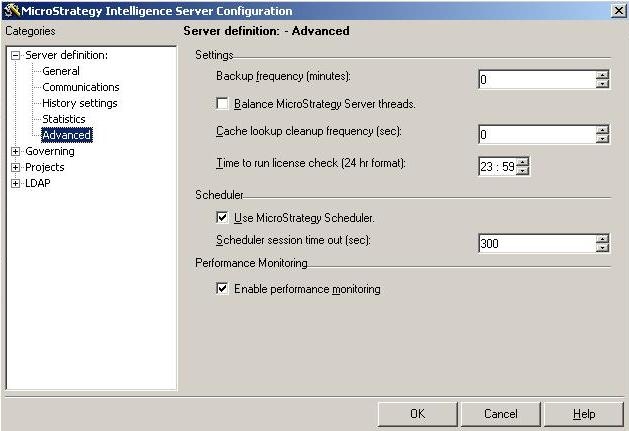Select the Governing tree label
The height and width of the screenshot is (431, 629).
point(50,151)
